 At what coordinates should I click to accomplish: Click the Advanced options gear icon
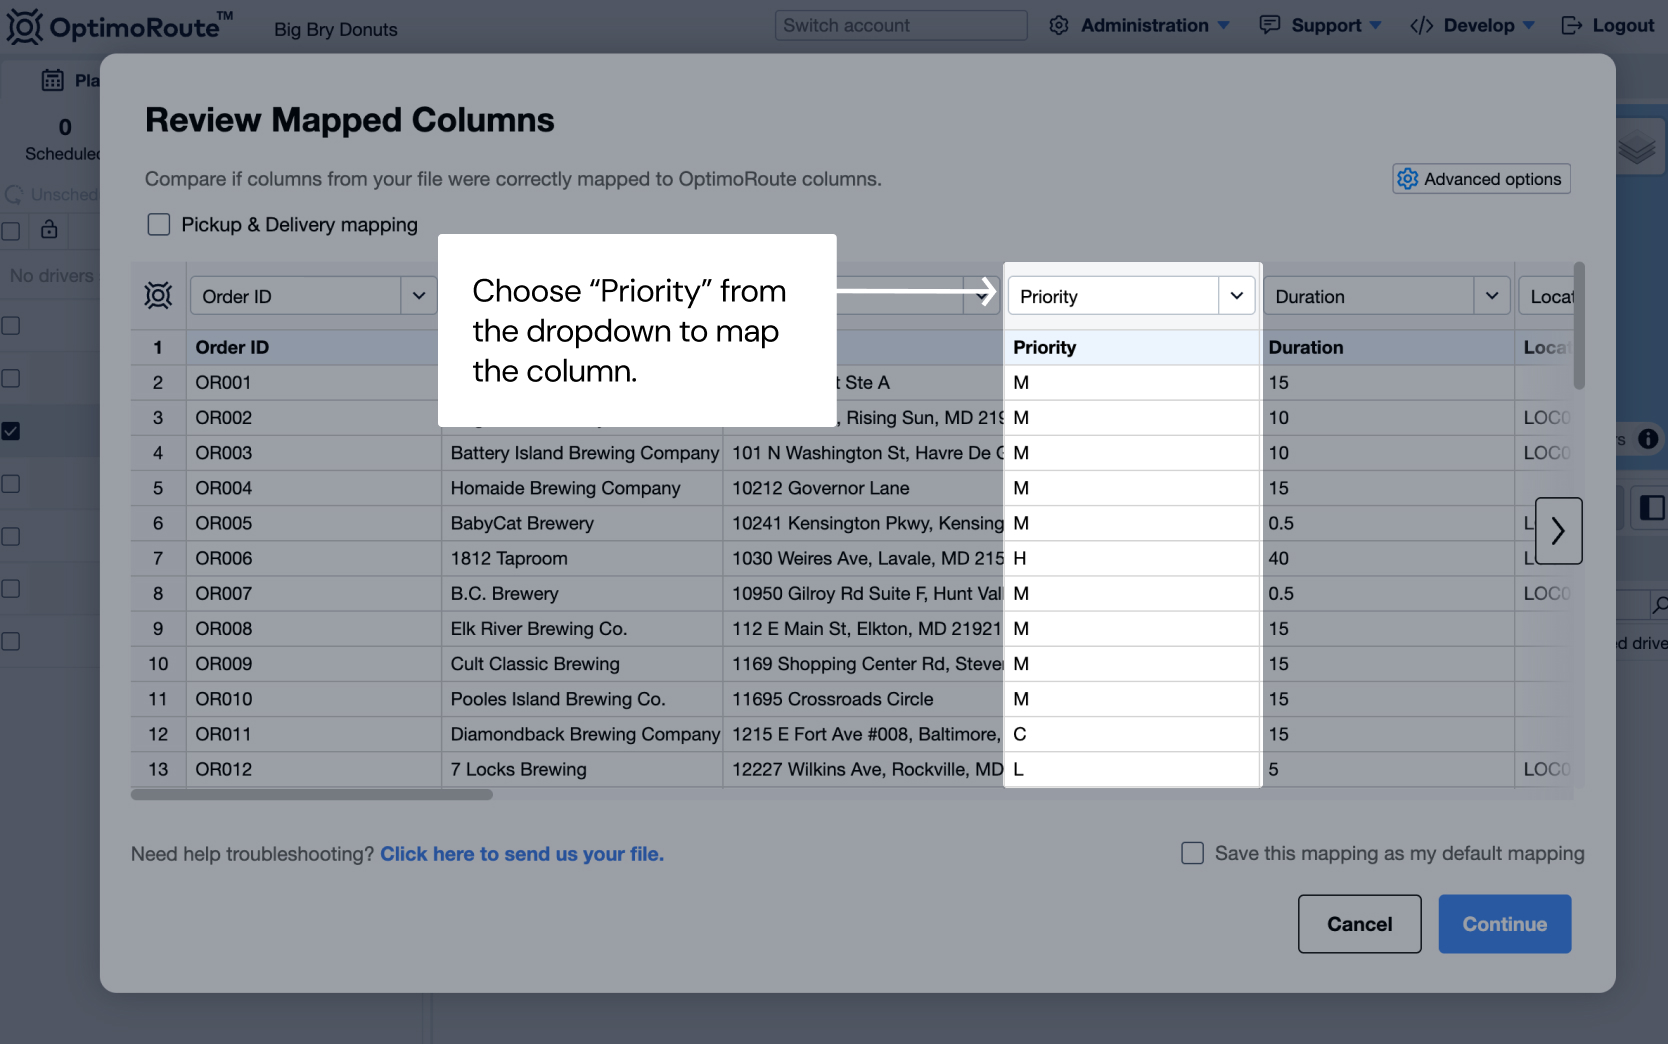pos(1408,179)
